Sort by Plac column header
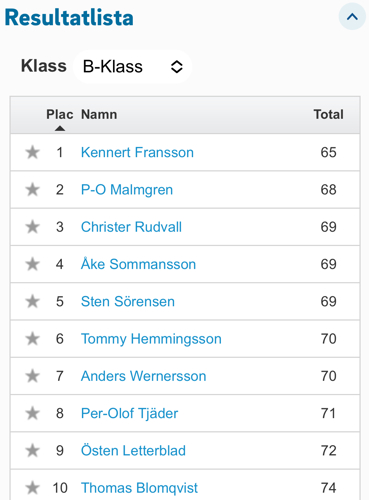 point(60,114)
